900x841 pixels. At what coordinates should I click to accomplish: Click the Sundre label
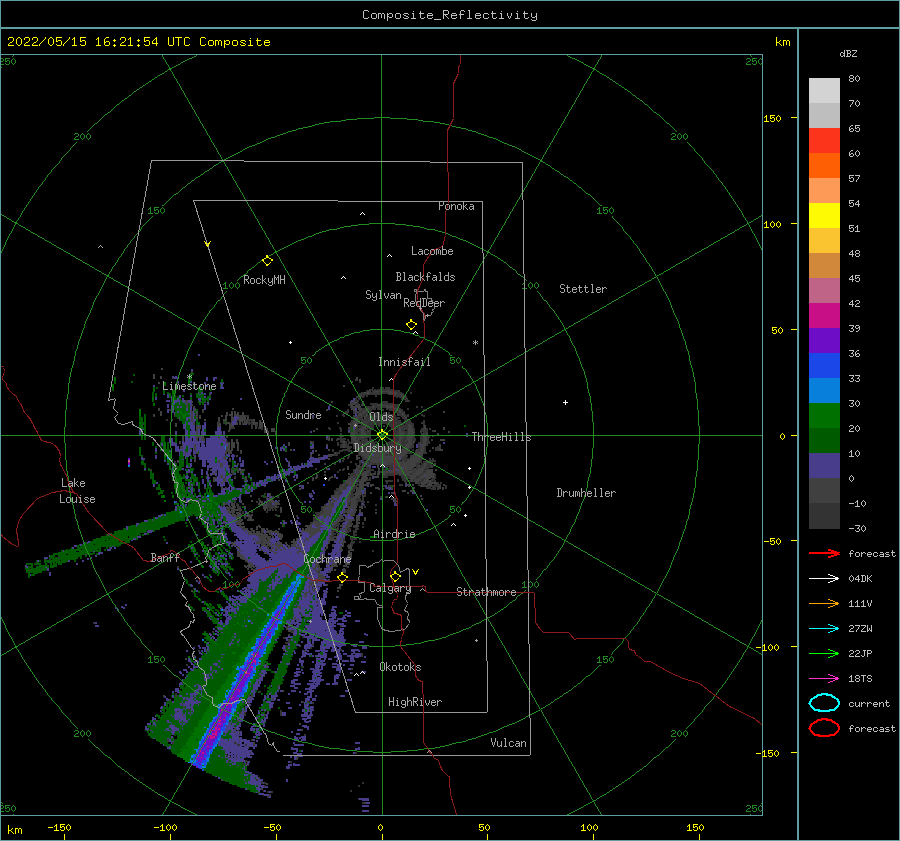point(303,414)
